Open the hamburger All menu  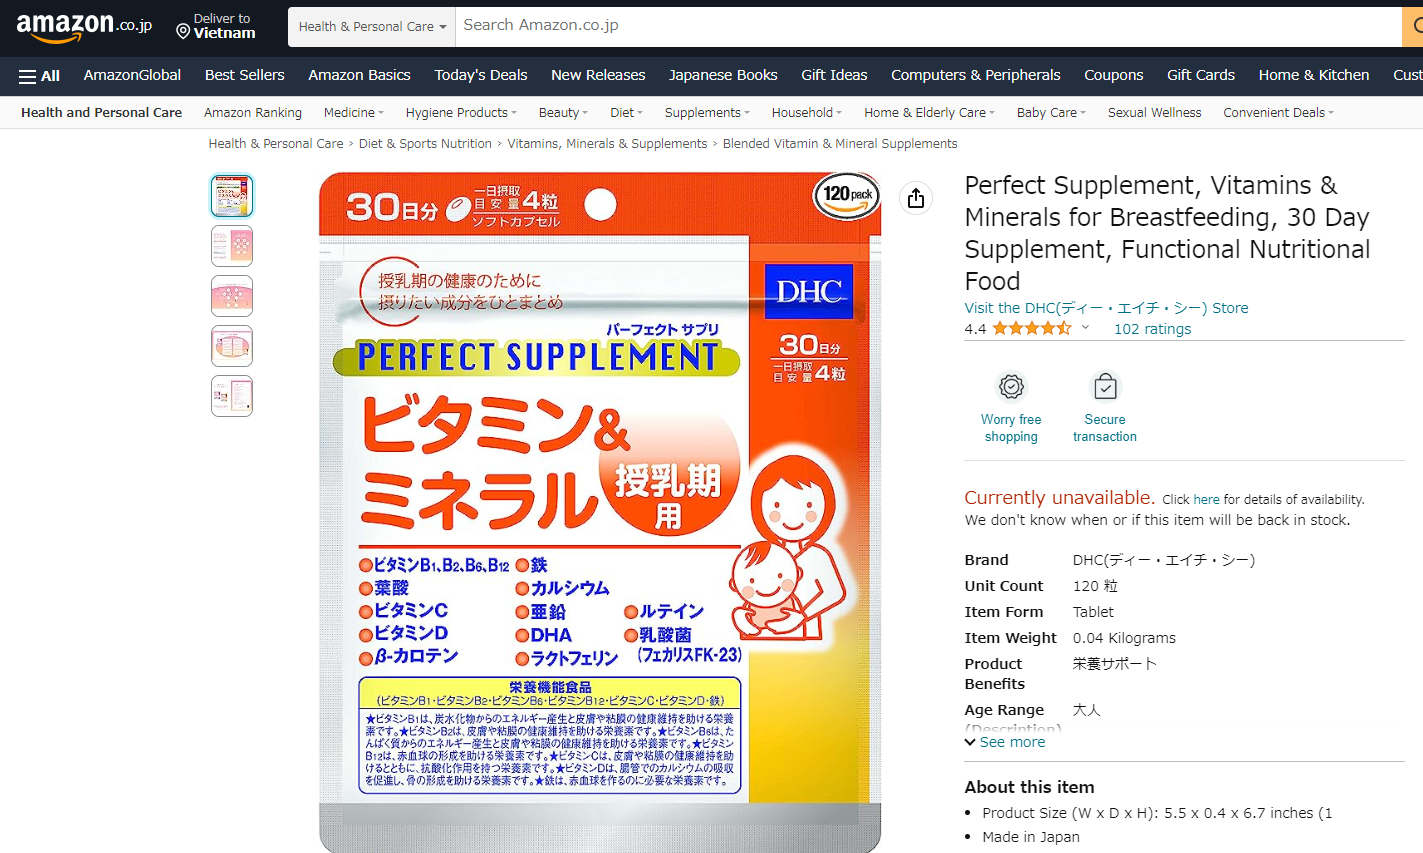pyautogui.click(x=40, y=75)
